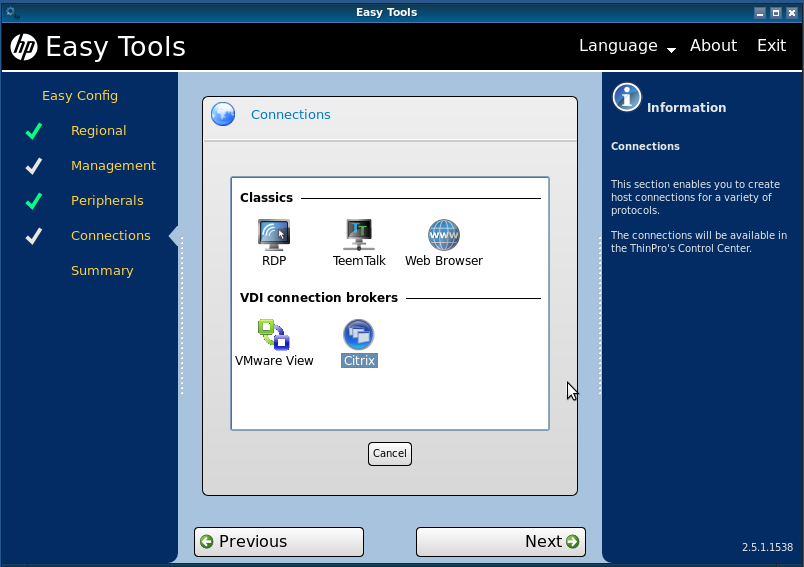The image size is (804, 567).
Task: Go to the Management step
Action: coord(113,166)
